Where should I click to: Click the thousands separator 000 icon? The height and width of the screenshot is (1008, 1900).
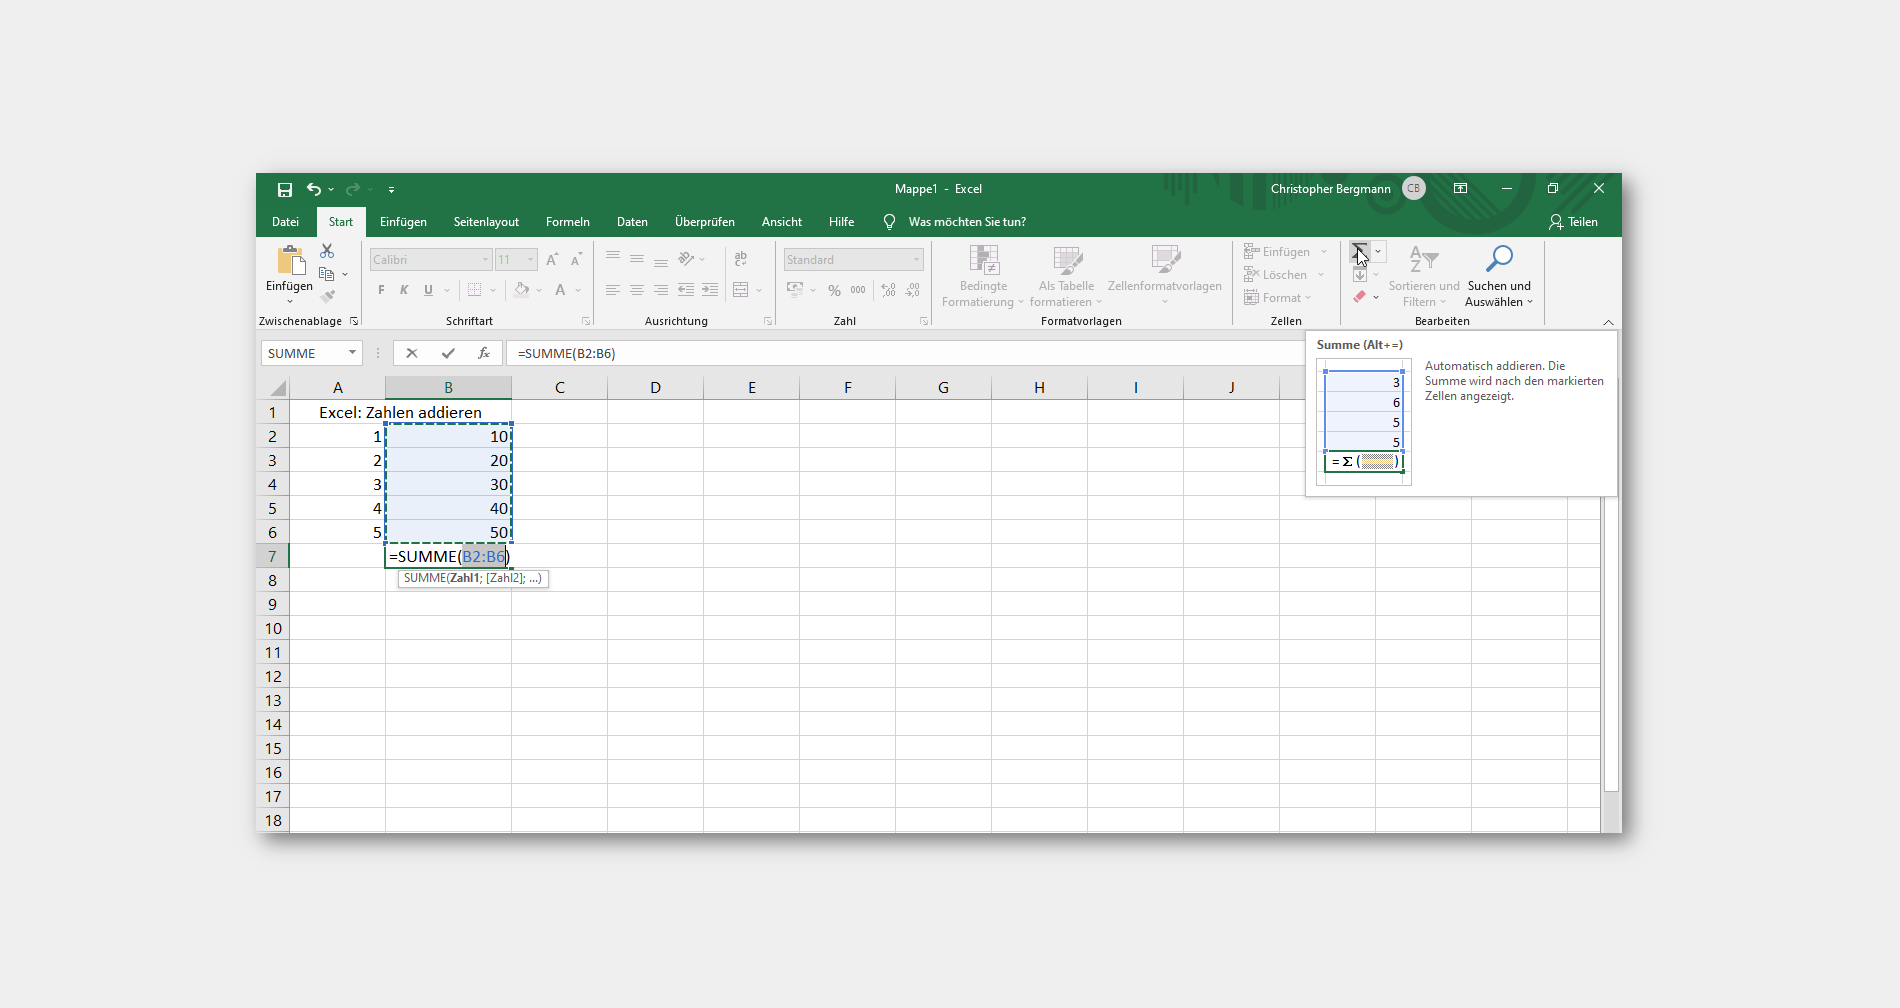[x=858, y=290]
